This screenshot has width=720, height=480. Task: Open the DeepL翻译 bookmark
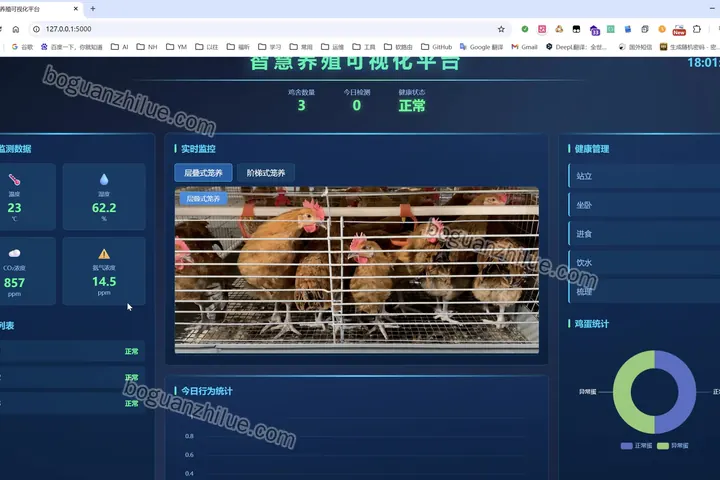click(576, 47)
